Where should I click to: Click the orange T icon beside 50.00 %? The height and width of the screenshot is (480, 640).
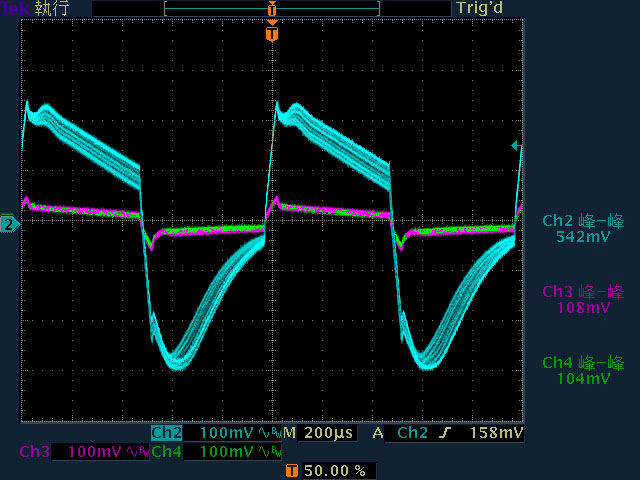[x=291, y=471]
